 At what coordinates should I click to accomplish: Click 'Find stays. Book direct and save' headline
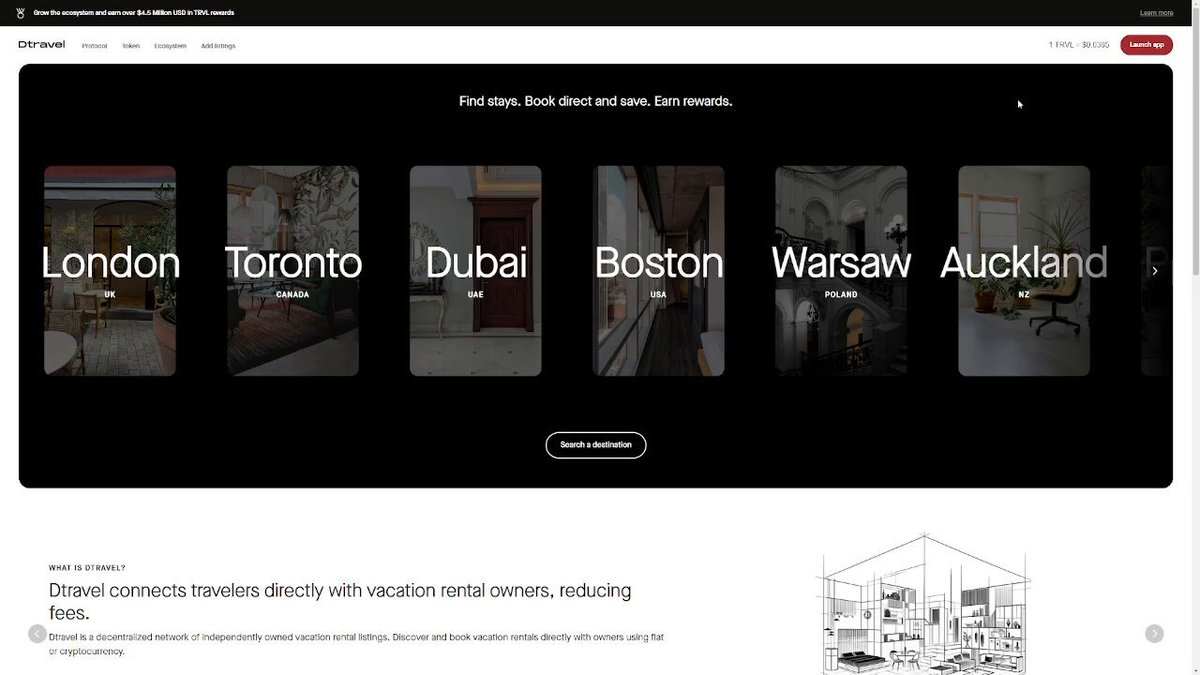click(596, 101)
